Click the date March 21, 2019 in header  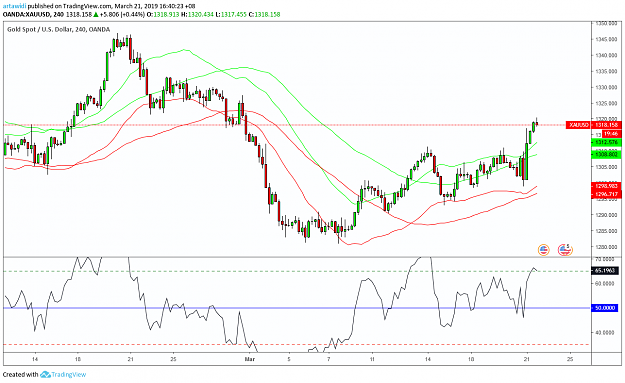135,6
